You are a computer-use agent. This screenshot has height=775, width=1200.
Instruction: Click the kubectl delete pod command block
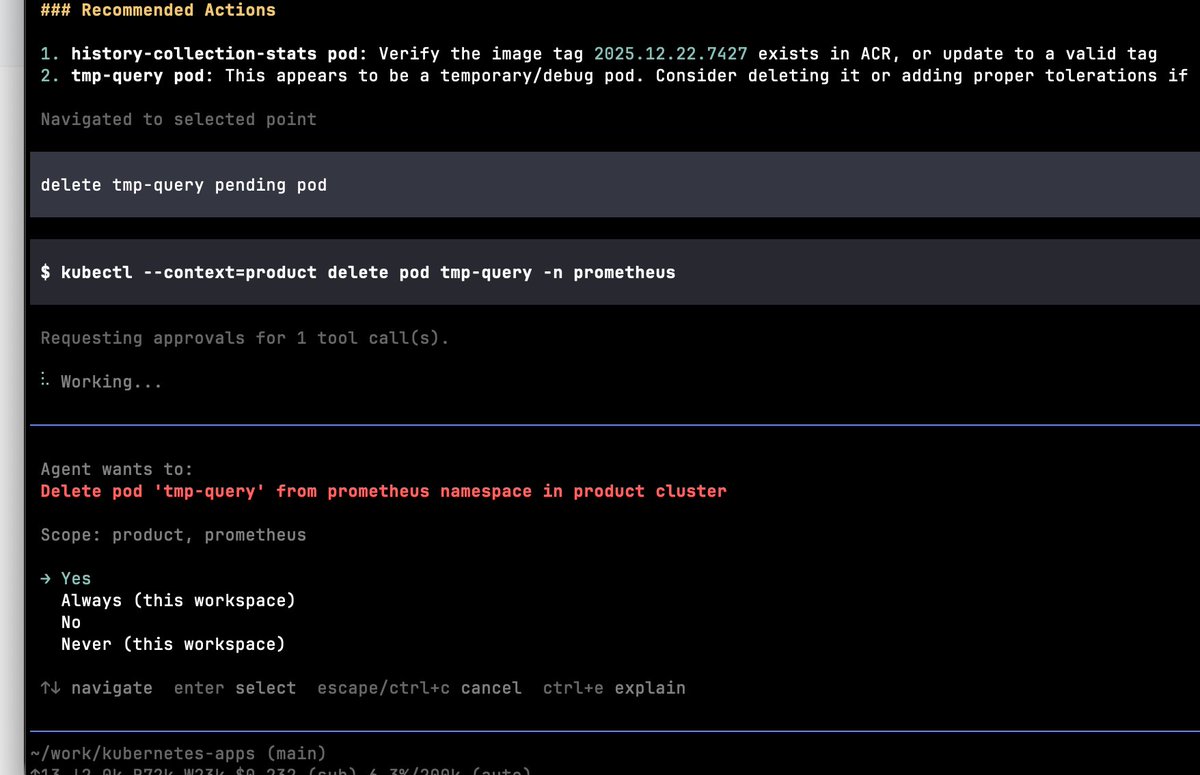(615, 272)
